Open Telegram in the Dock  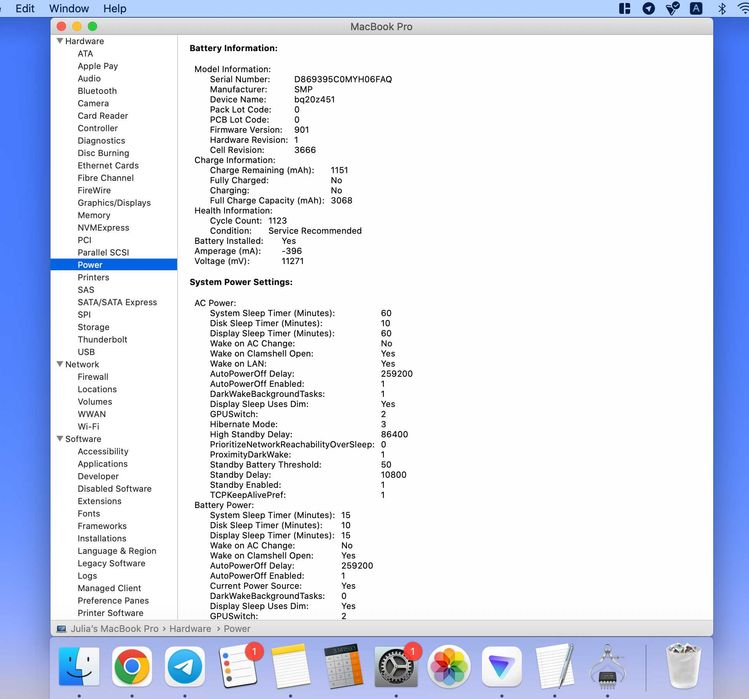[x=185, y=666]
